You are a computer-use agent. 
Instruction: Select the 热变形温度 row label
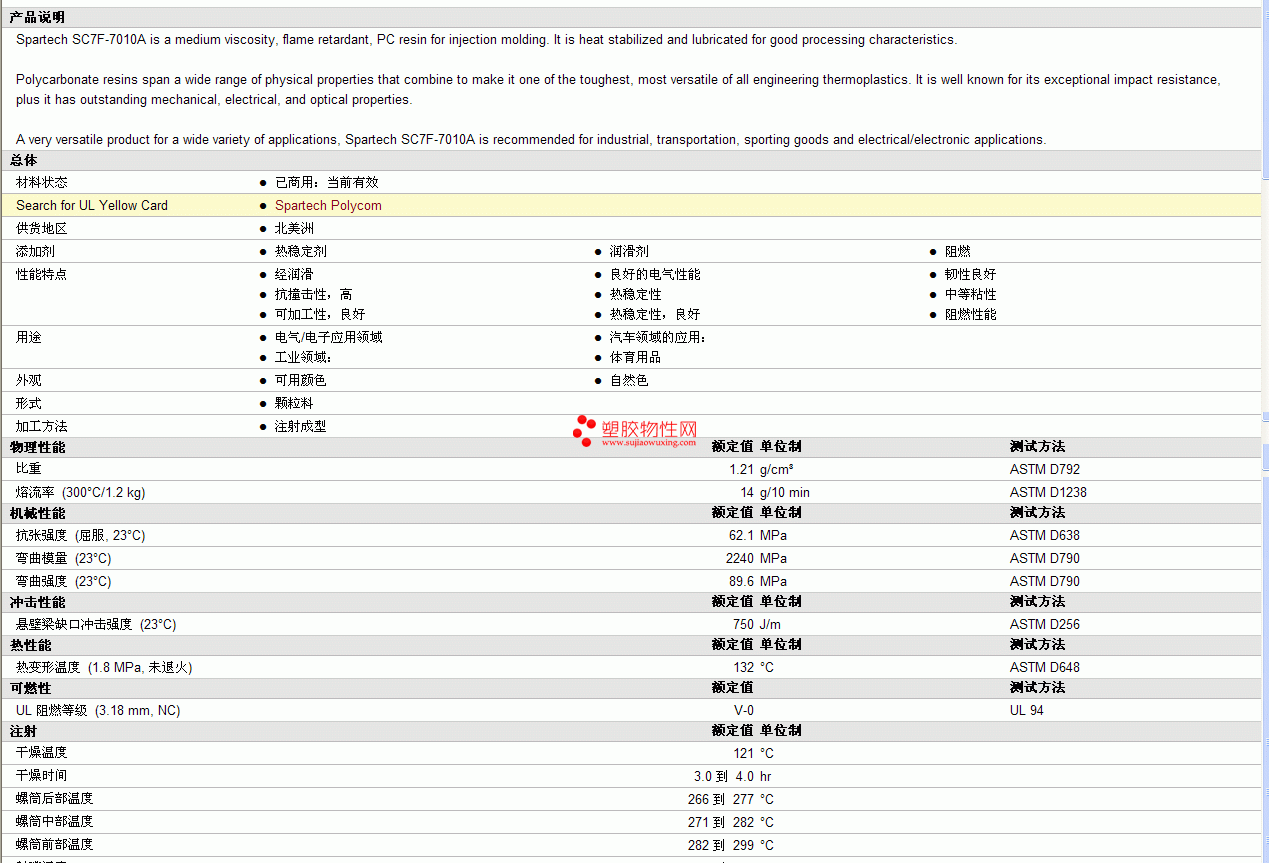pos(104,667)
